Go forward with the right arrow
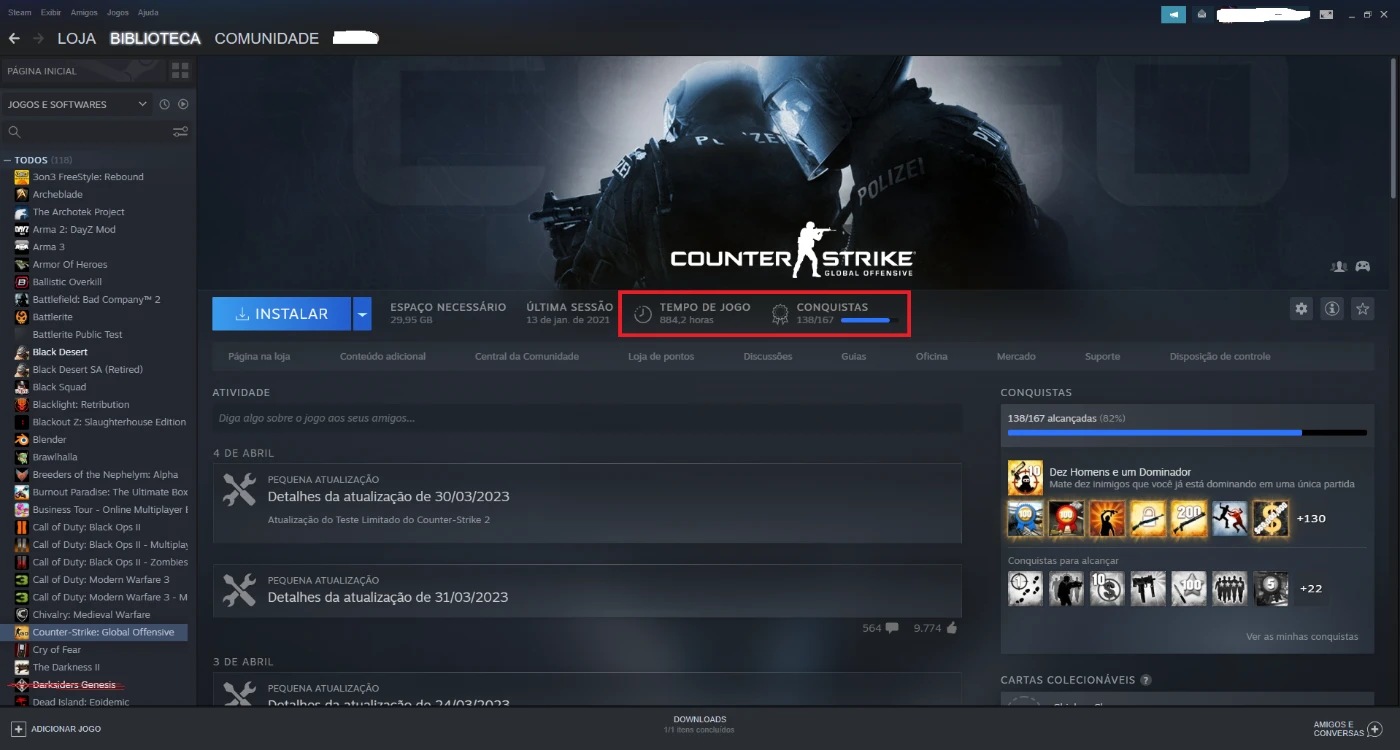 [38, 38]
